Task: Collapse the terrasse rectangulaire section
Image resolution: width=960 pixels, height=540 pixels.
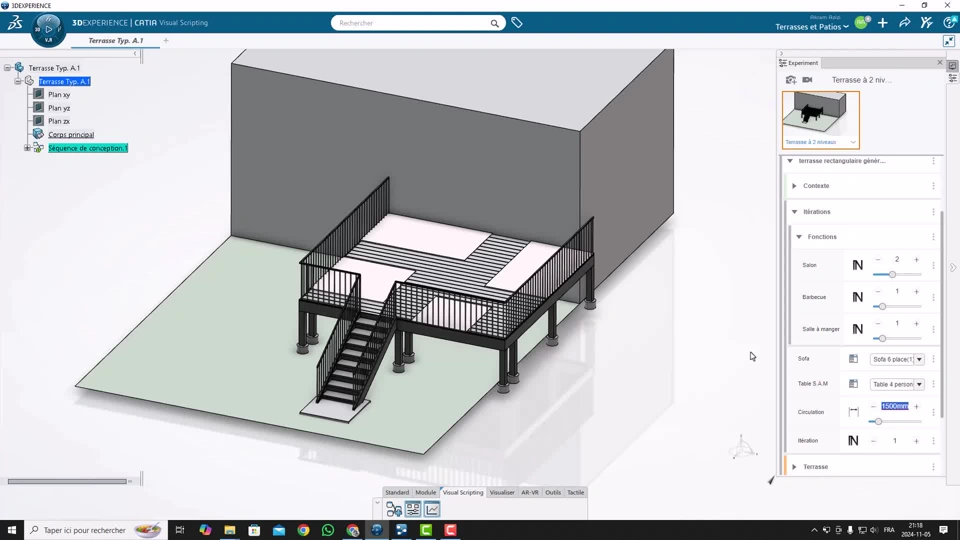Action: coord(790,161)
